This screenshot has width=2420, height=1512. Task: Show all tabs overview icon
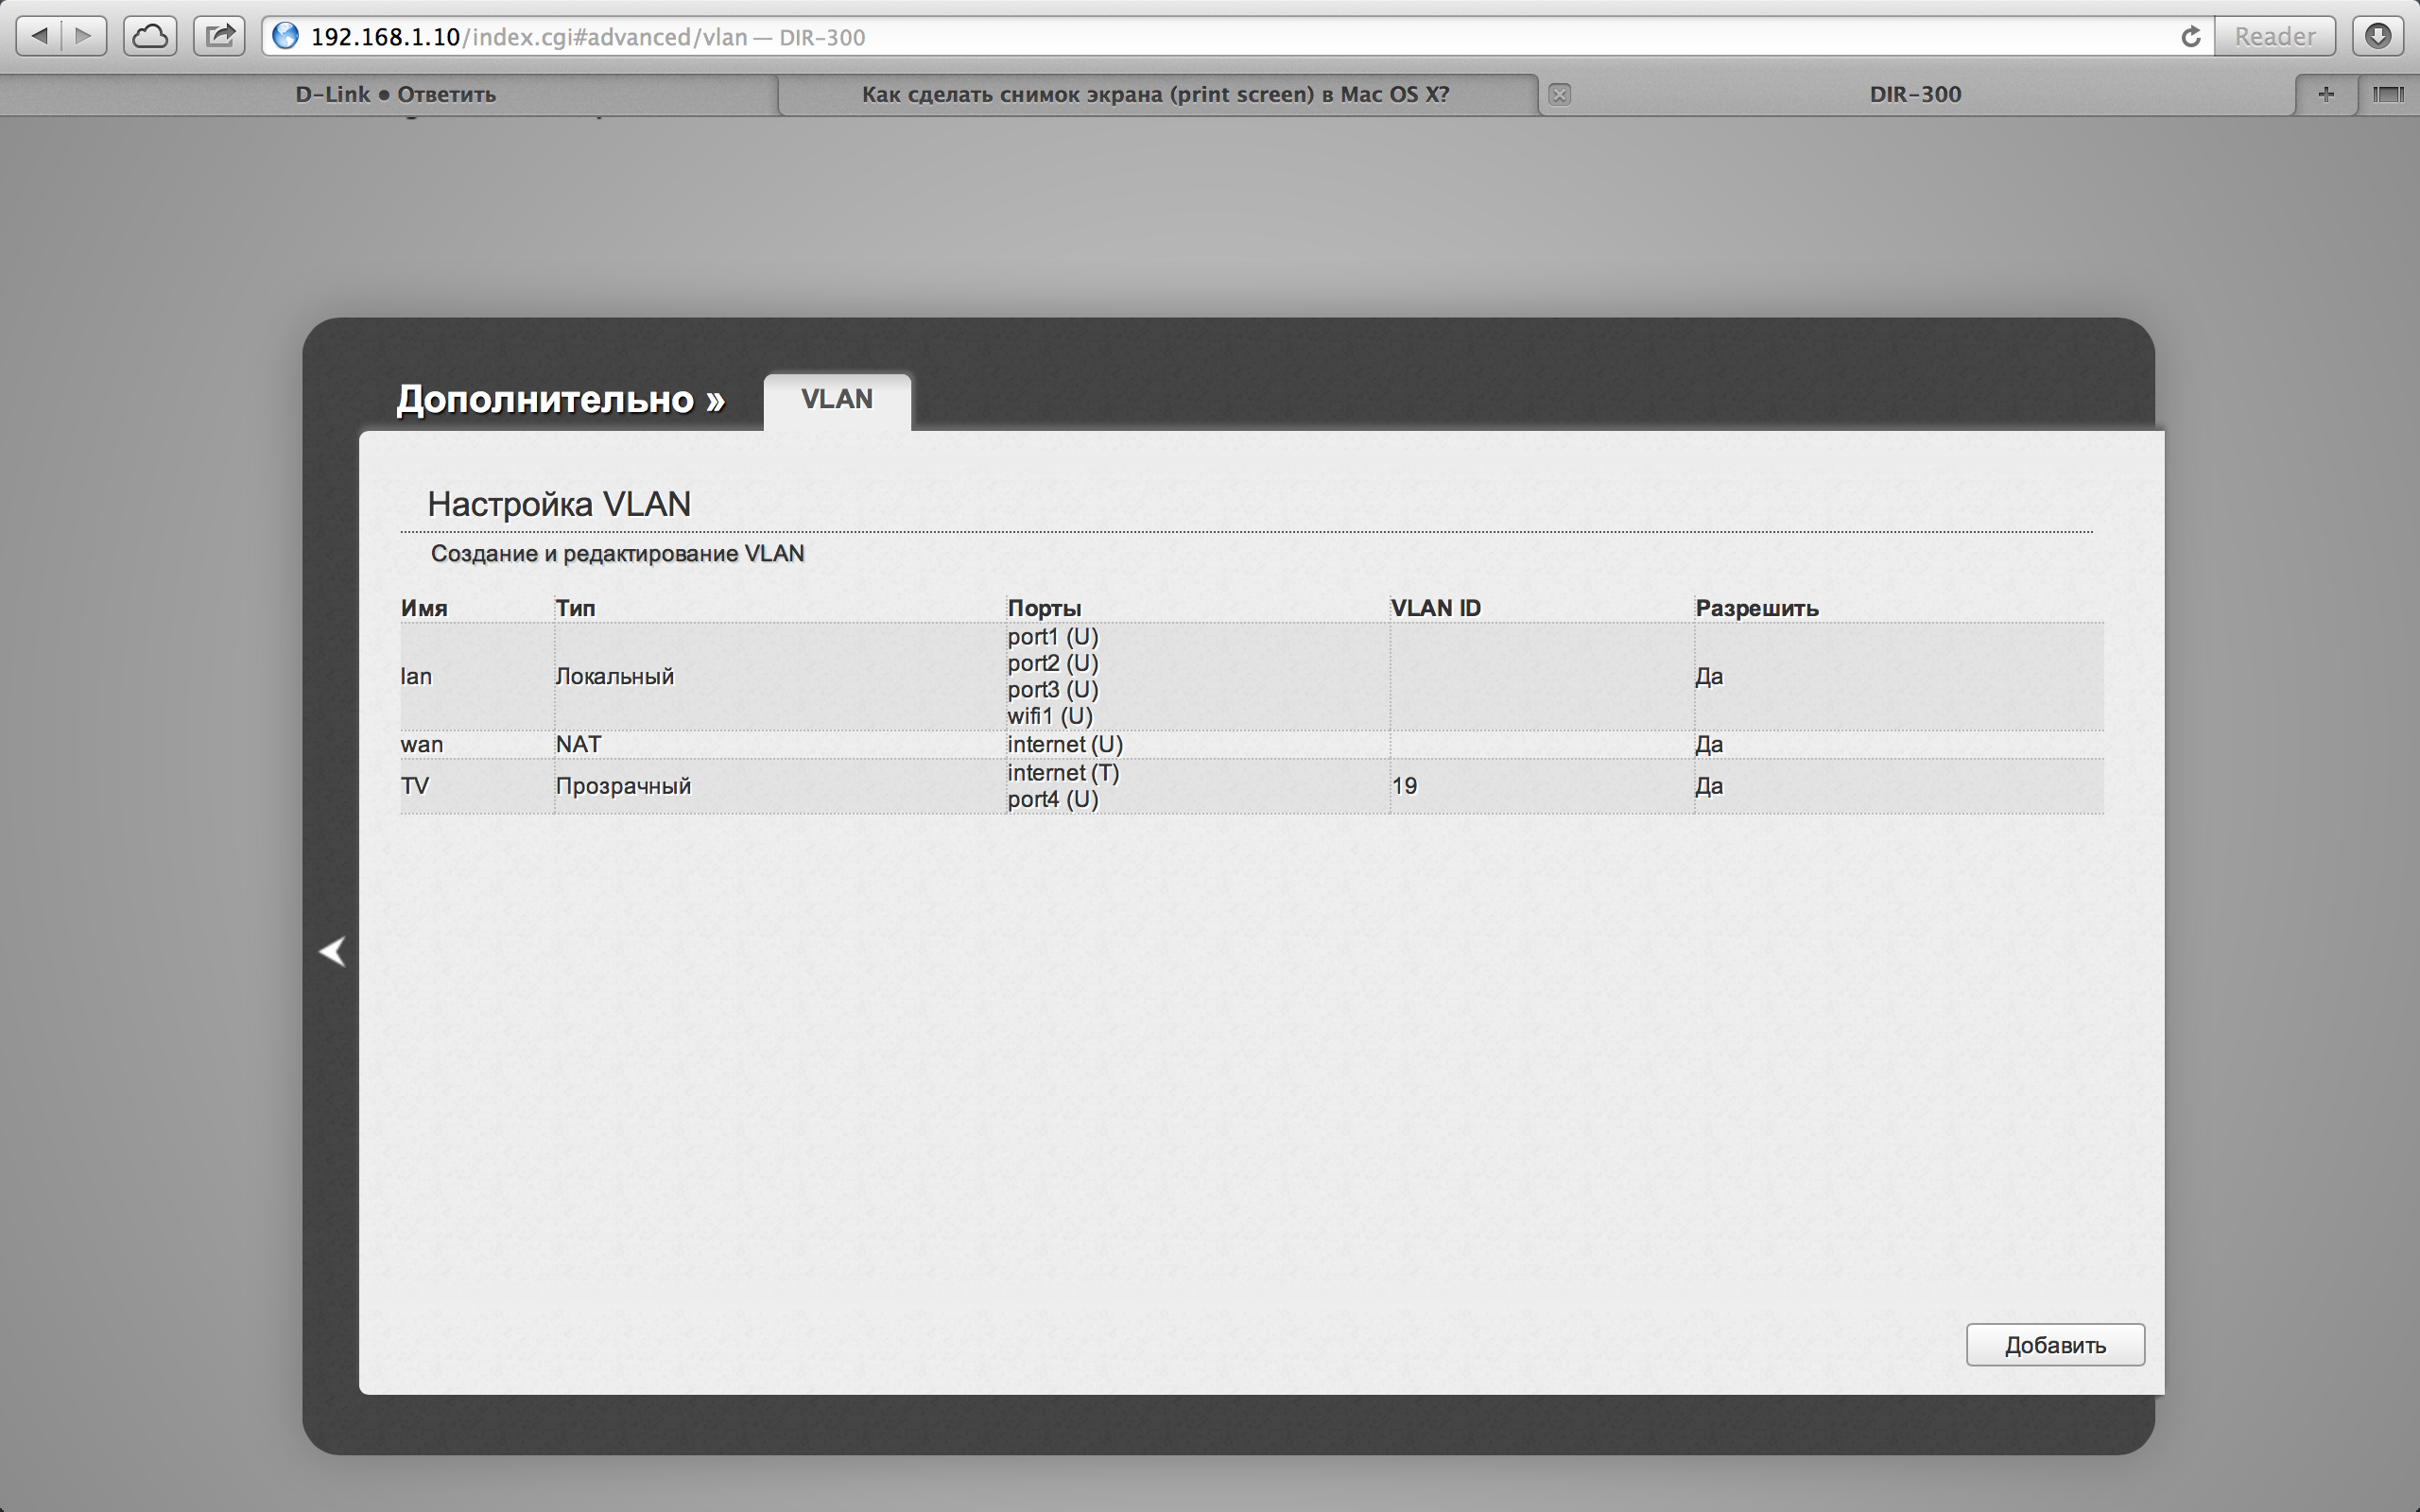tap(2388, 94)
